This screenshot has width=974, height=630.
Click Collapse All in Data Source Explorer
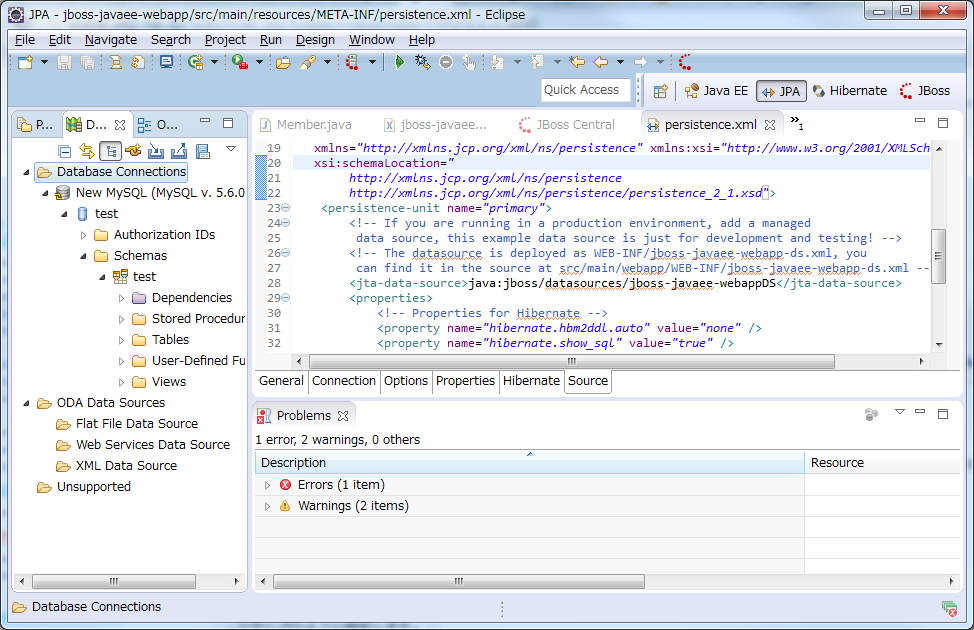point(65,151)
